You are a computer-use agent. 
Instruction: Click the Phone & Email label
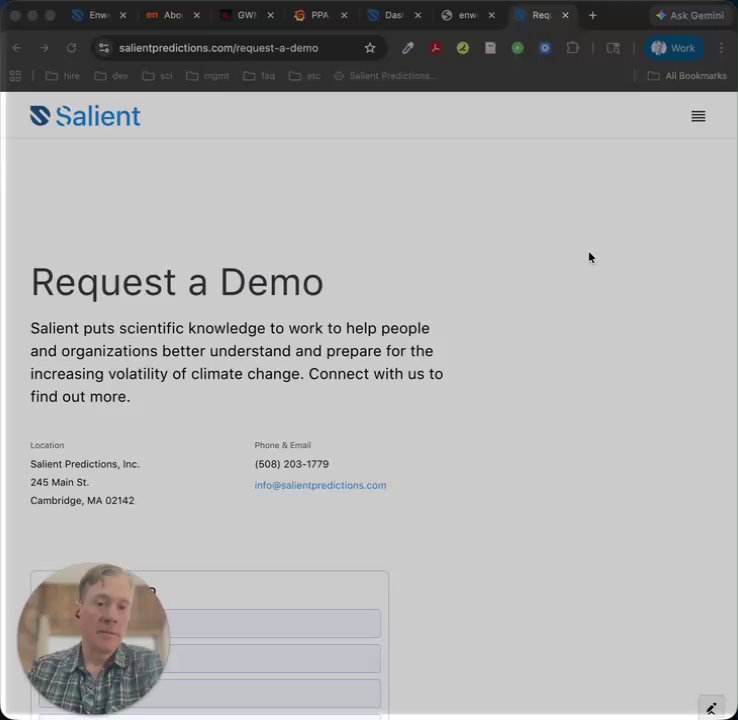click(x=282, y=445)
